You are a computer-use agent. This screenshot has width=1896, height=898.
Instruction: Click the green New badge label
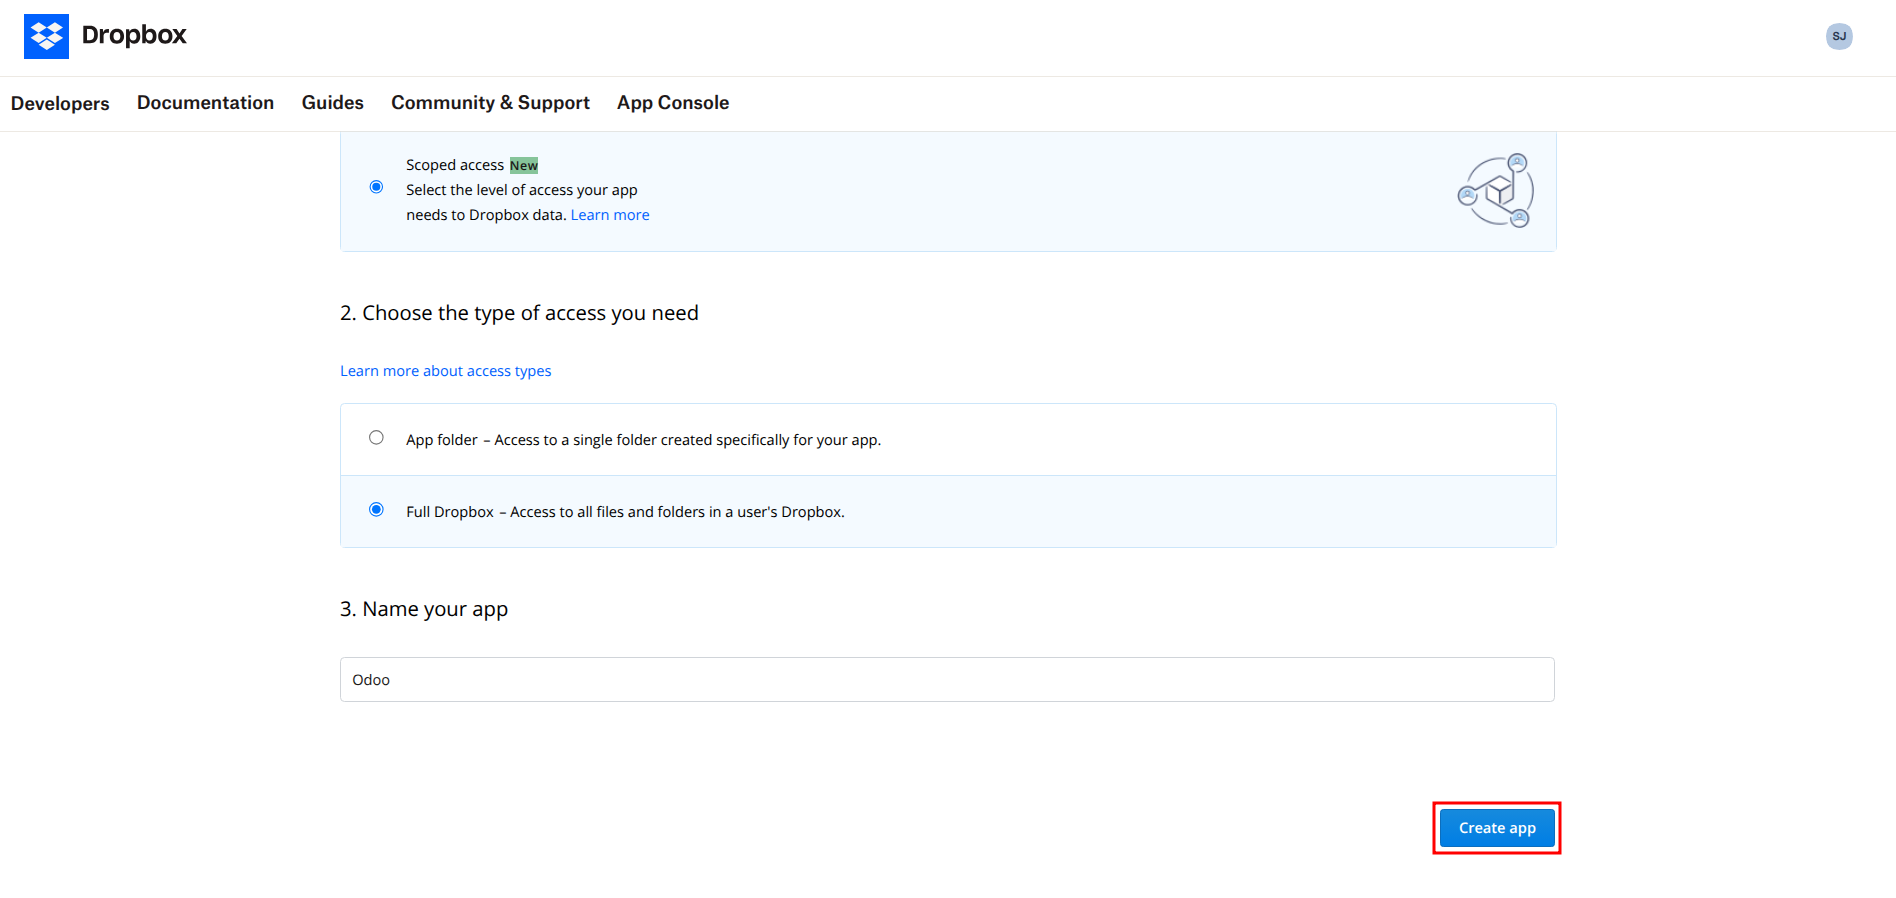tap(524, 165)
